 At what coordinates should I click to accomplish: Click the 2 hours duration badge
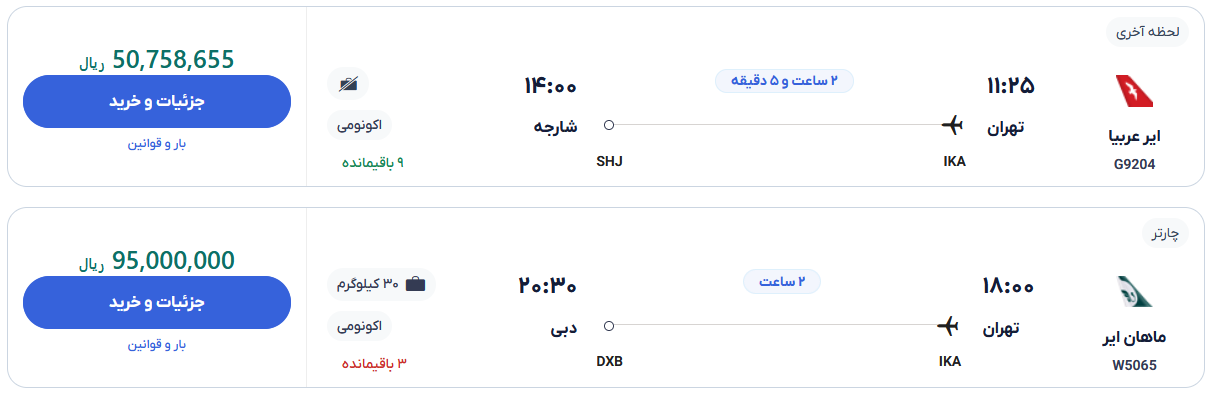(x=782, y=282)
